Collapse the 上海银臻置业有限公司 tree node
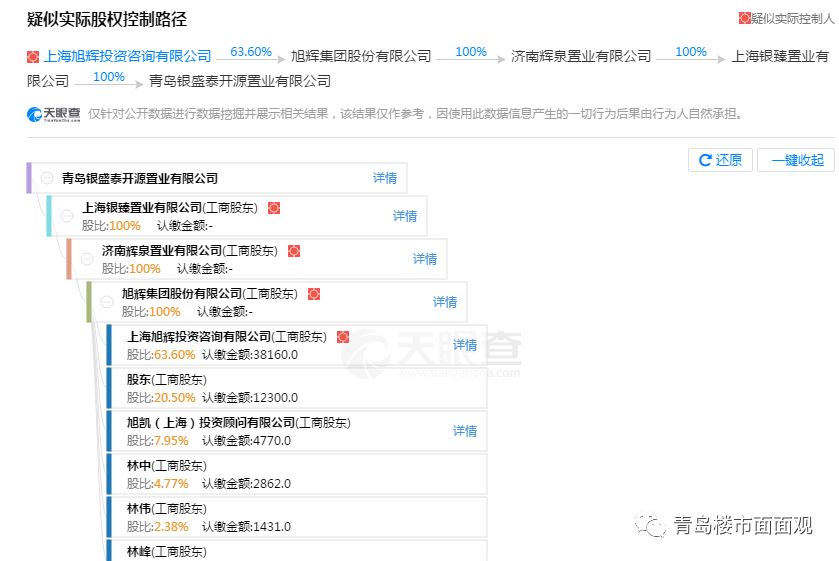Viewport: 839px width, 561px height. point(67,216)
